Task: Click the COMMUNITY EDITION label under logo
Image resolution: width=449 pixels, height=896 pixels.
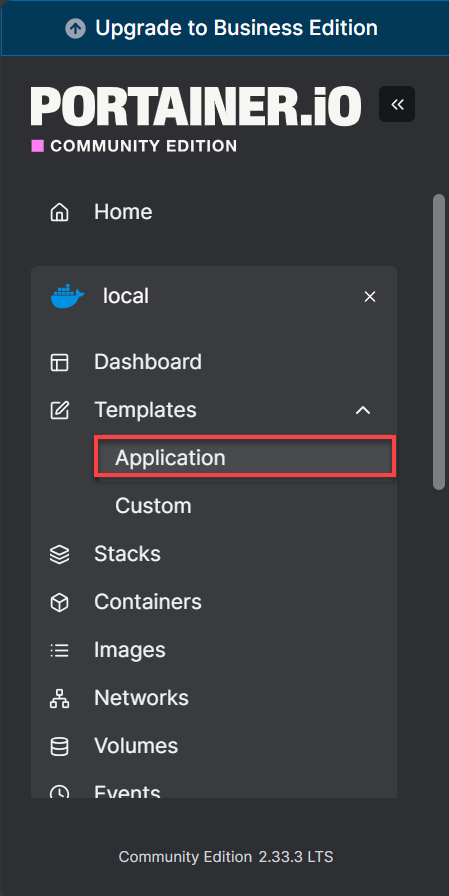Action: point(143,146)
